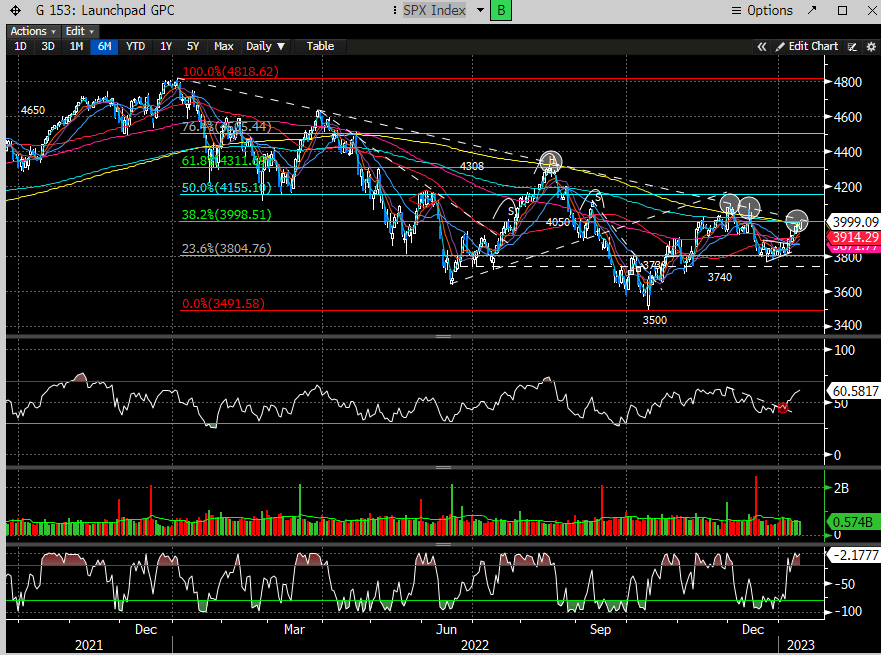Image resolution: width=881 pixels, height=655 pixels.
Task: Open the chart settings gear icon
Action: point(871,47)
